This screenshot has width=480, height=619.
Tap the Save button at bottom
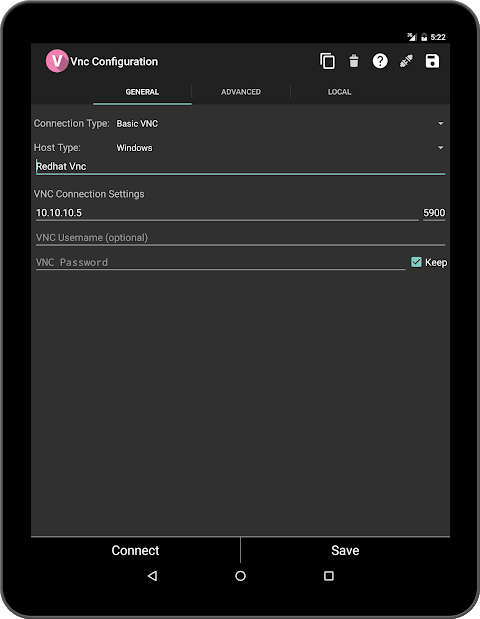pos(345,550)
